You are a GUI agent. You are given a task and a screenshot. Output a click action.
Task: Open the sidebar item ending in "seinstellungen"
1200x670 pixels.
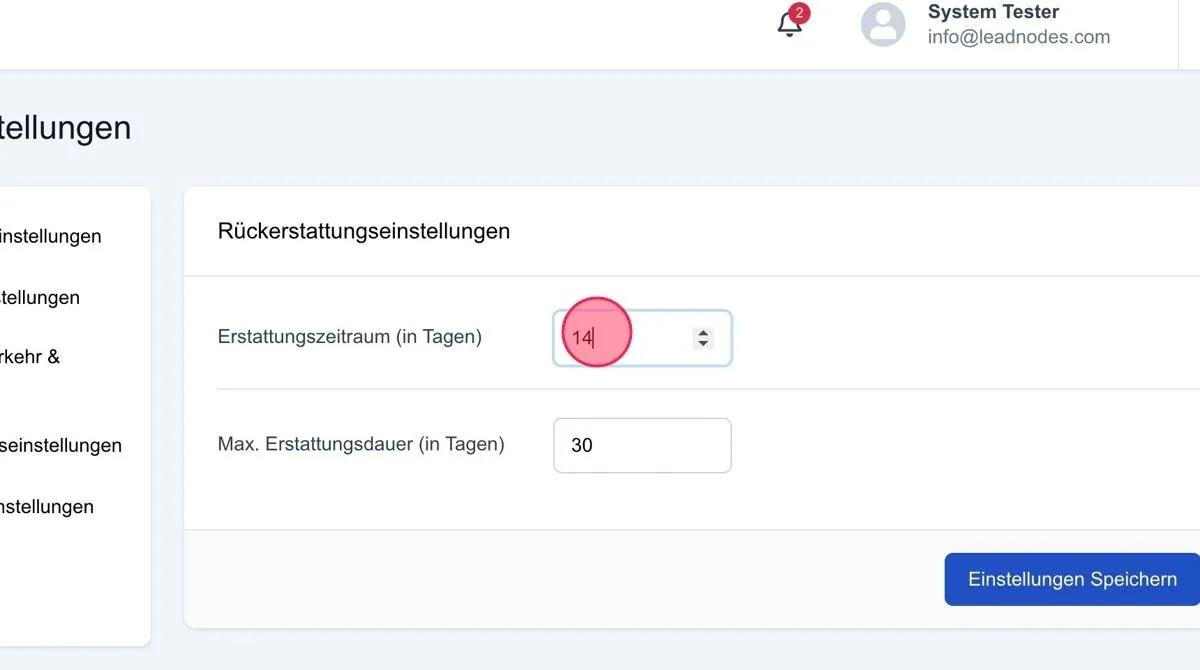coord(61,445)
